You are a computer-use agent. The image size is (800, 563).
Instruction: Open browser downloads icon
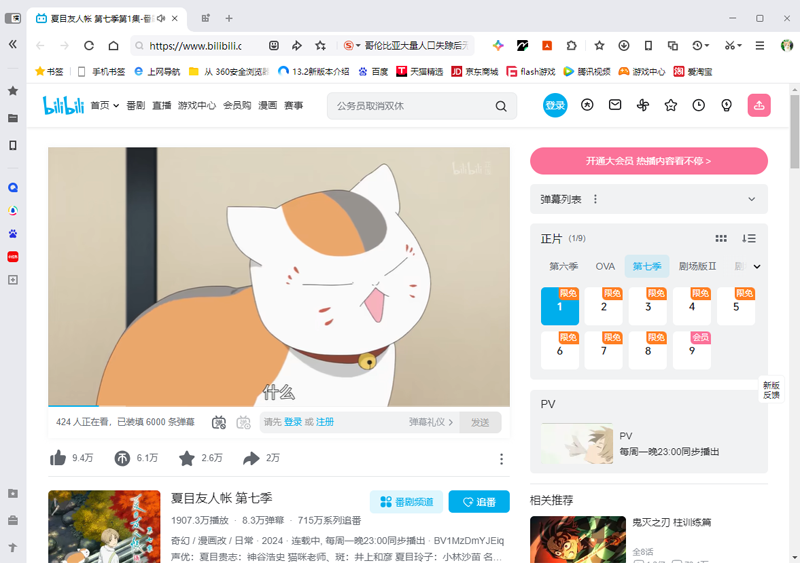click(623, 45)
